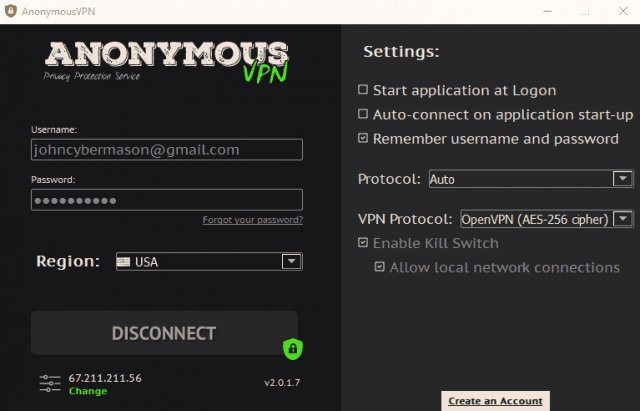This screenshot has width=640, height=411.
Task: Enable Start application at Logon checkbox
Action: click(x=363, y=90)
